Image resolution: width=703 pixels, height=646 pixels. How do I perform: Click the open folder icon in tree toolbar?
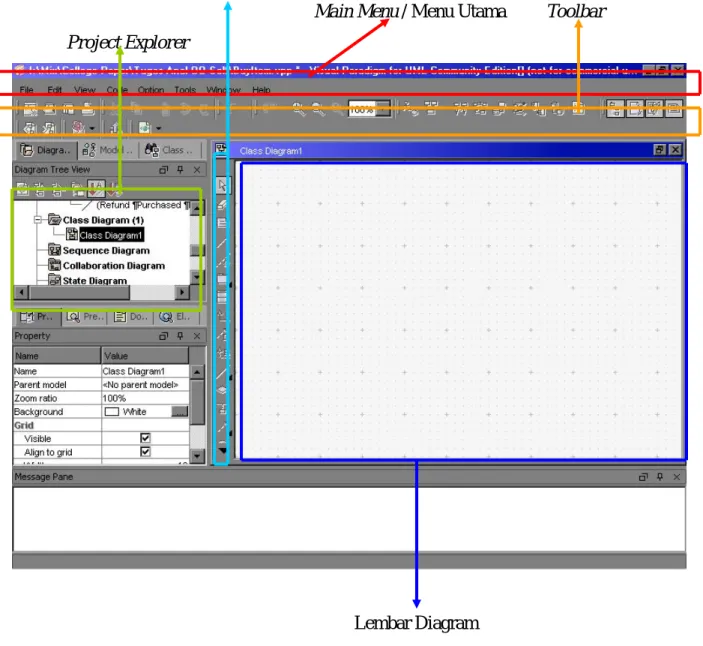77,190
